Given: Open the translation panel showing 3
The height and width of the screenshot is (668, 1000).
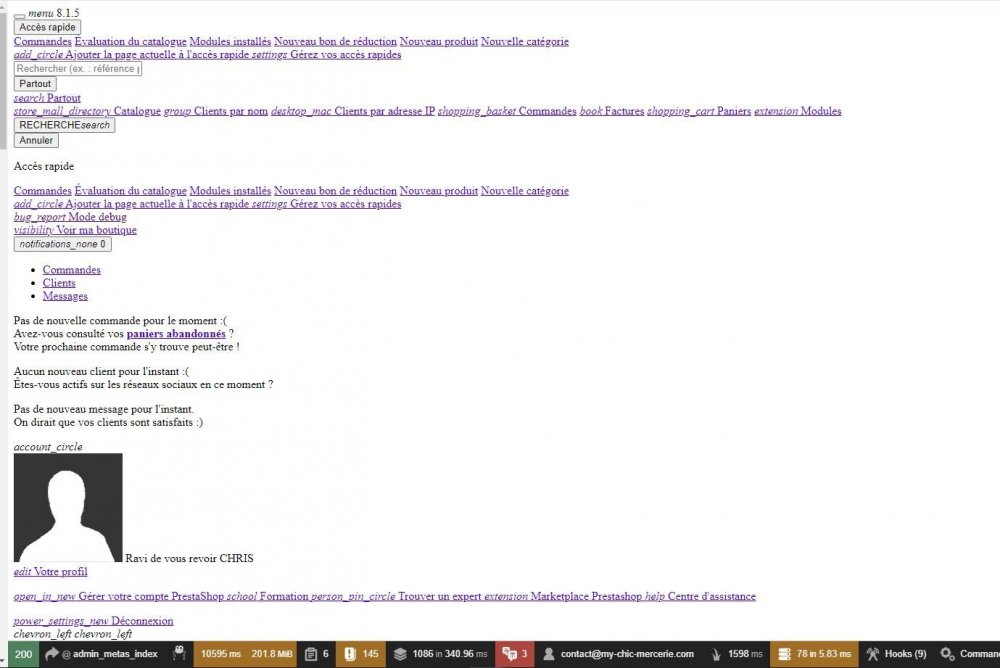Looking at the screenshot, I should point(515,654).
